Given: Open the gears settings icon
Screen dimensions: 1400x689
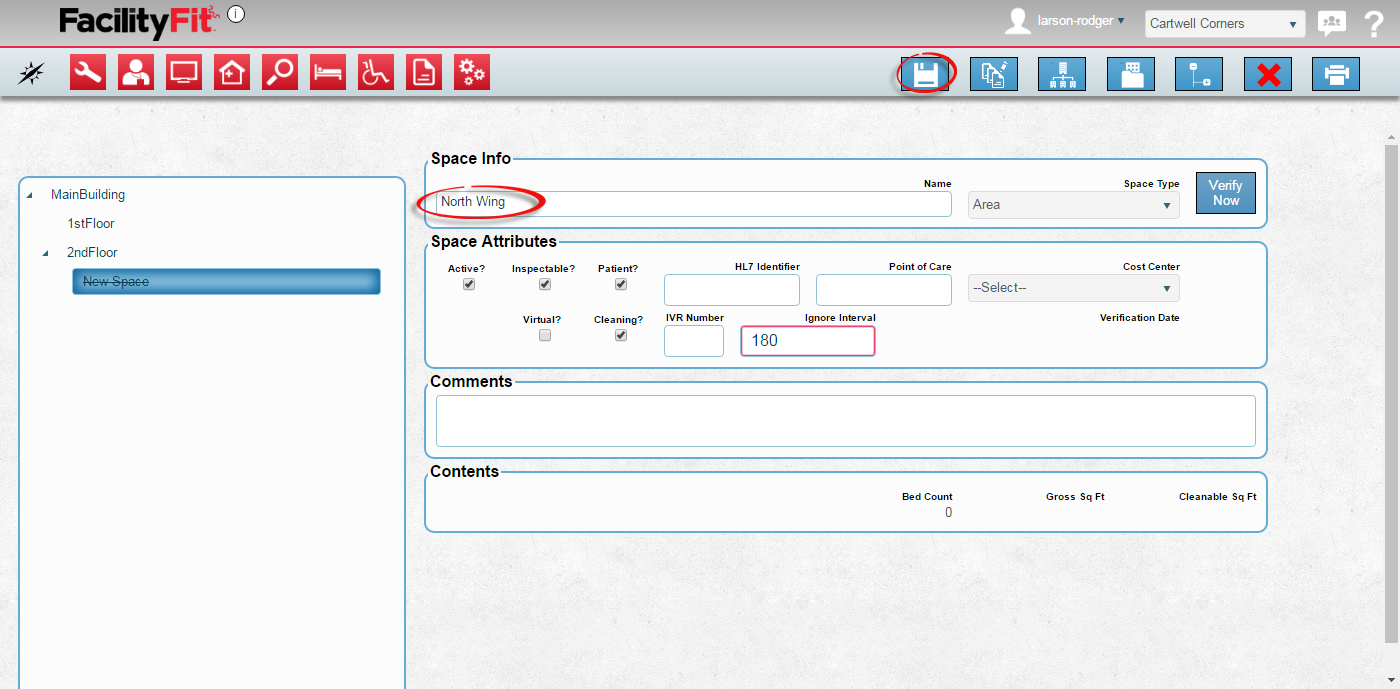Looking at the screenshot, I should click(x=472, y=73).
